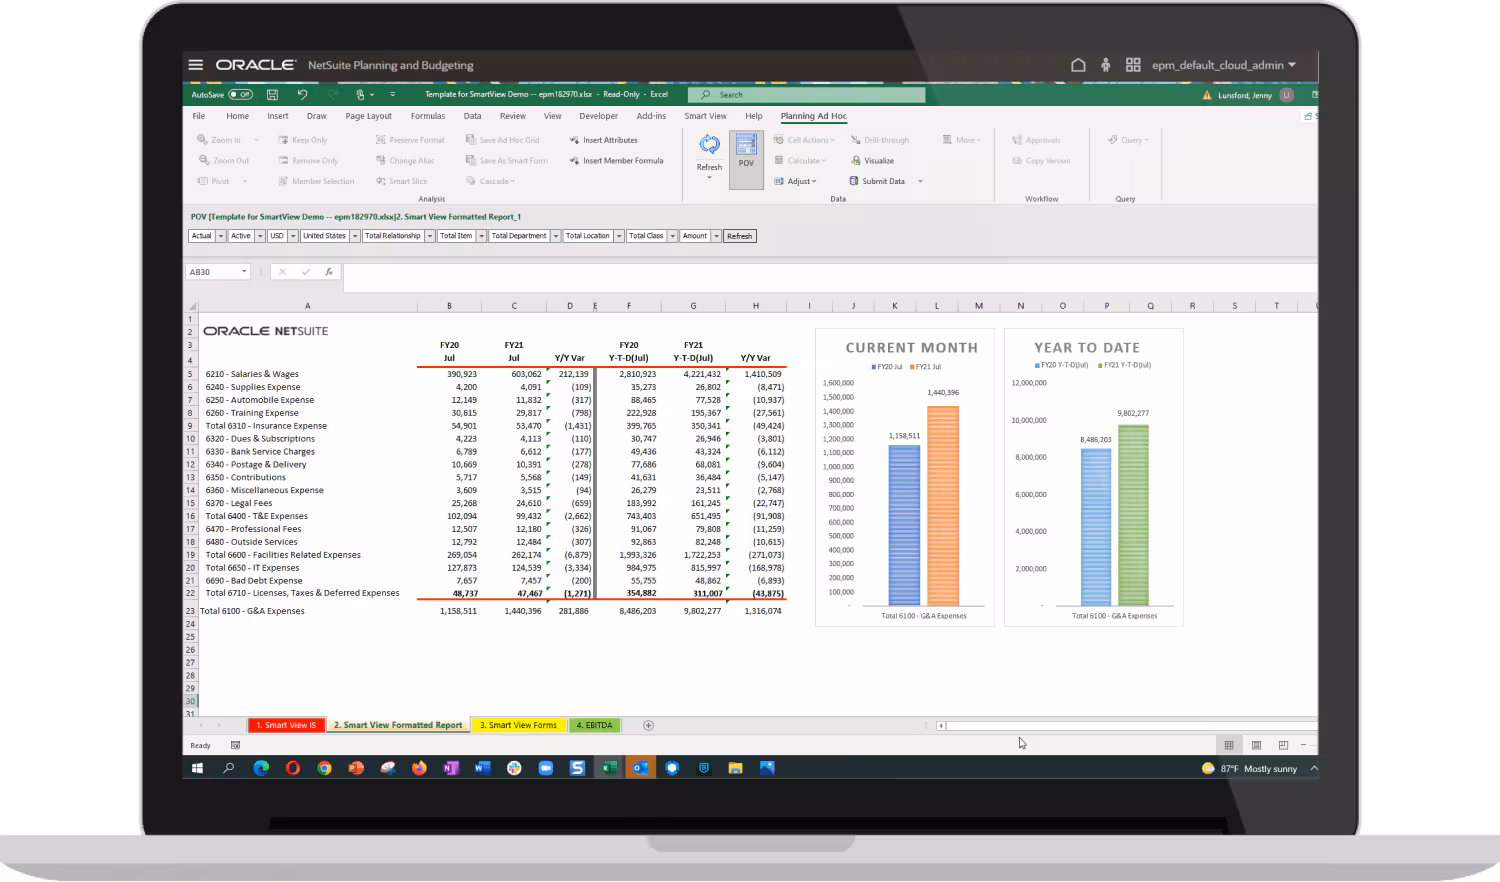Toggle the POV button in ribbon
This screenshot has height=882, width=1500.
[x=746, y=150]
